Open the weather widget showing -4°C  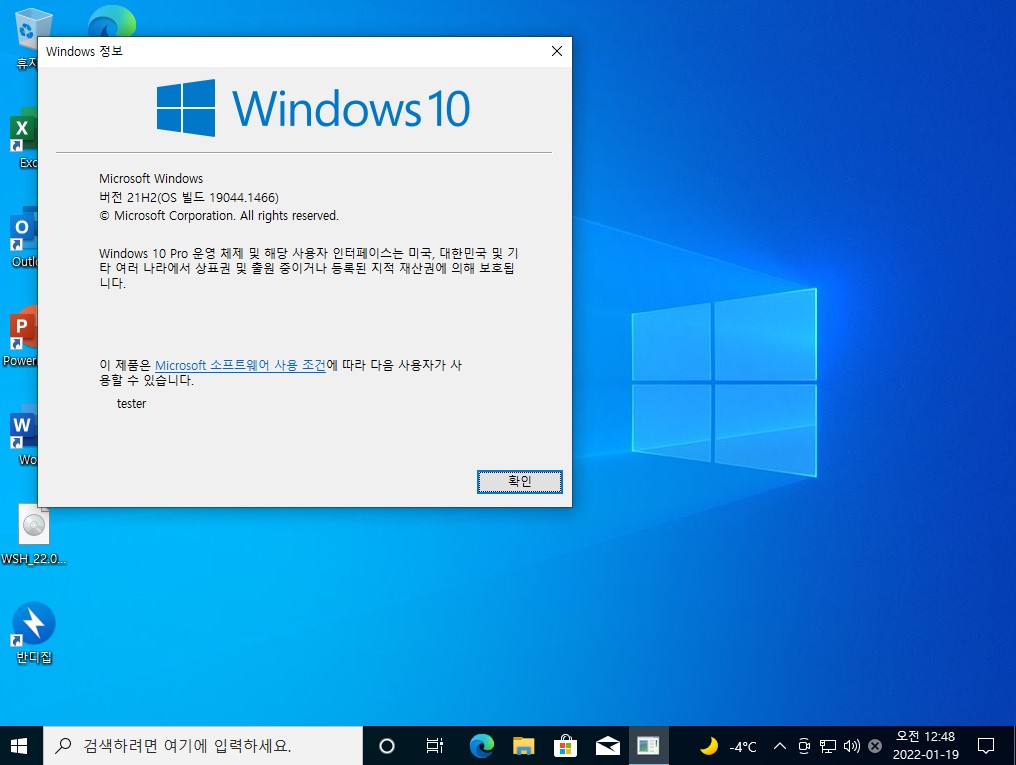click(728, 746)
